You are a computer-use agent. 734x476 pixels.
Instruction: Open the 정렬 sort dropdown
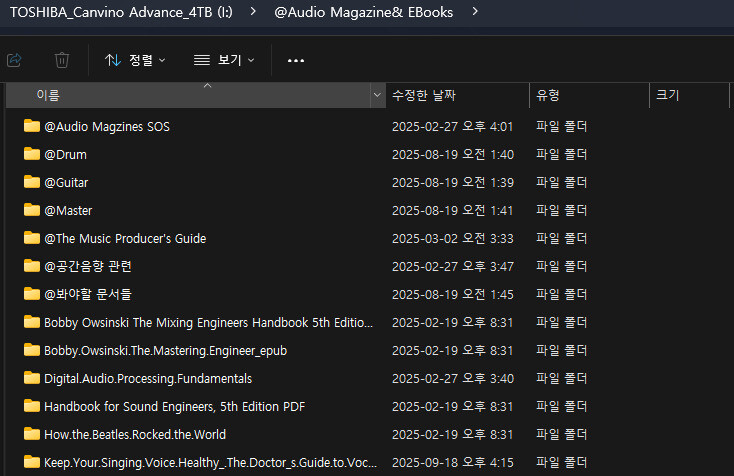tap(135, 60)
